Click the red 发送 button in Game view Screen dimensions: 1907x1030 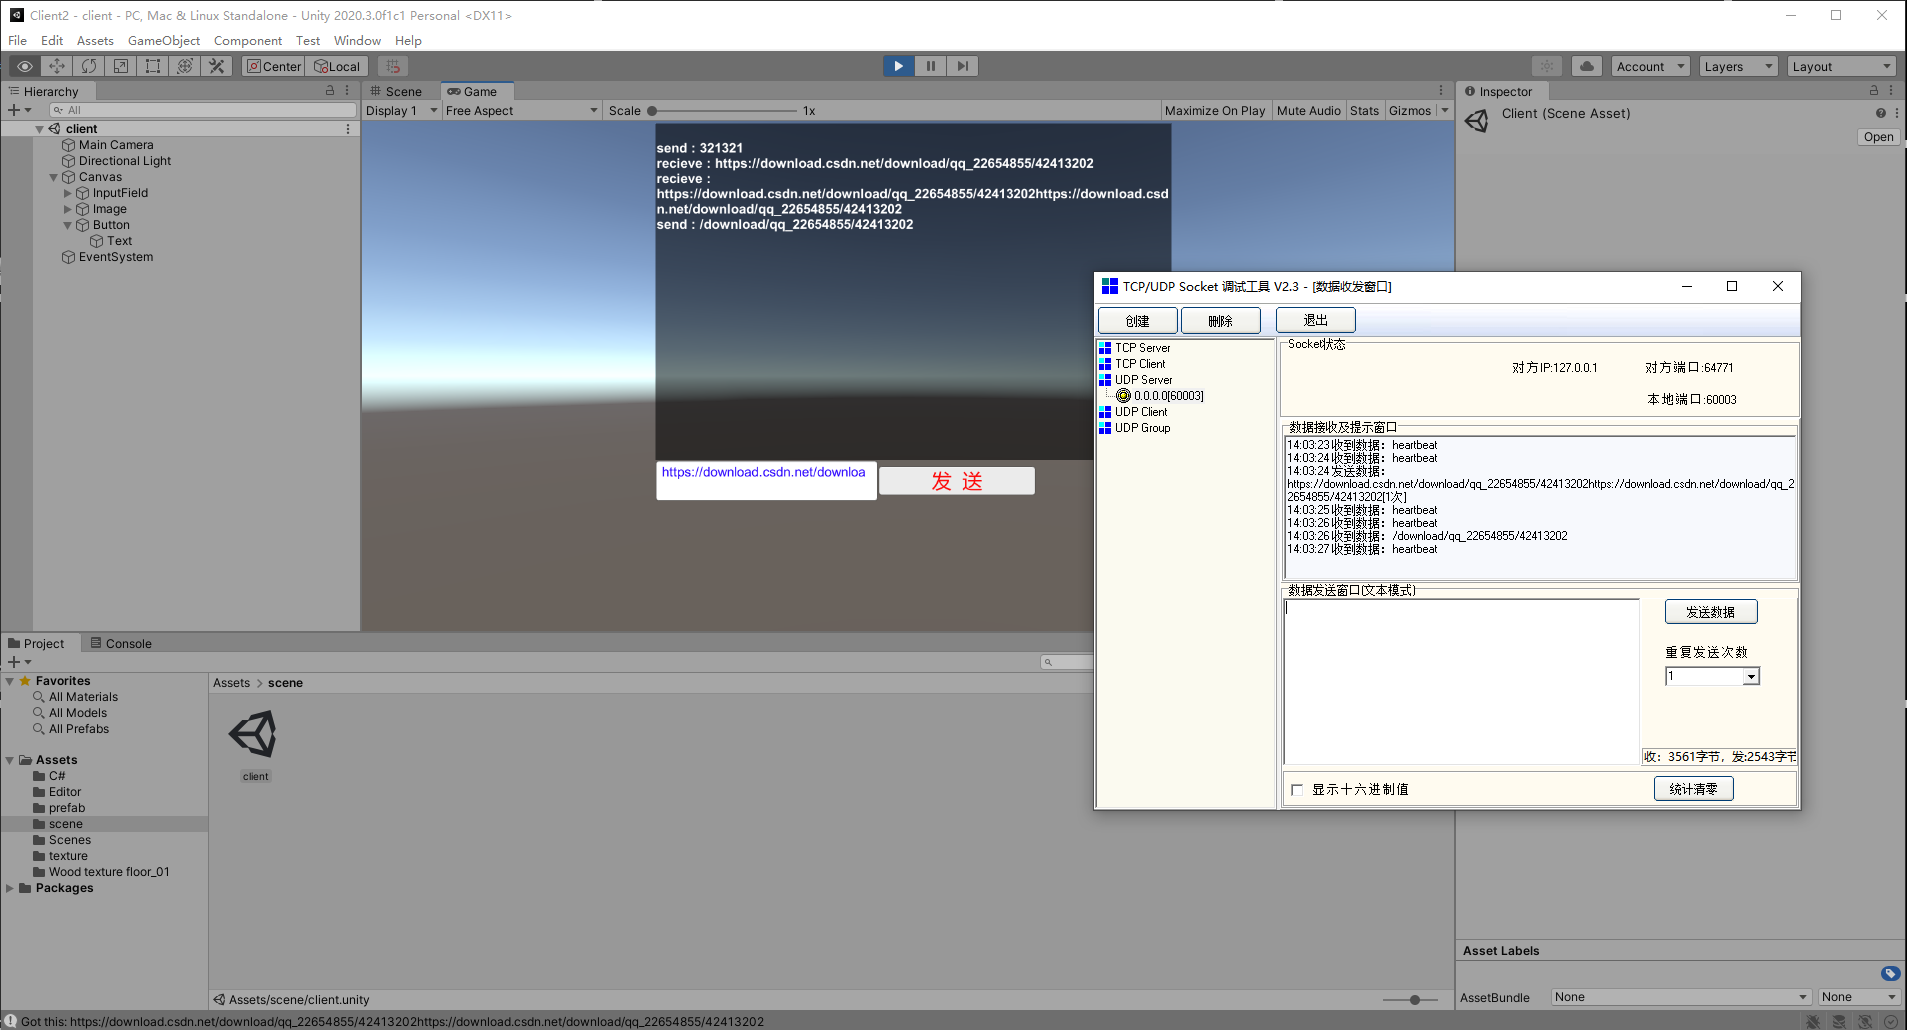[x=957, y=481]
